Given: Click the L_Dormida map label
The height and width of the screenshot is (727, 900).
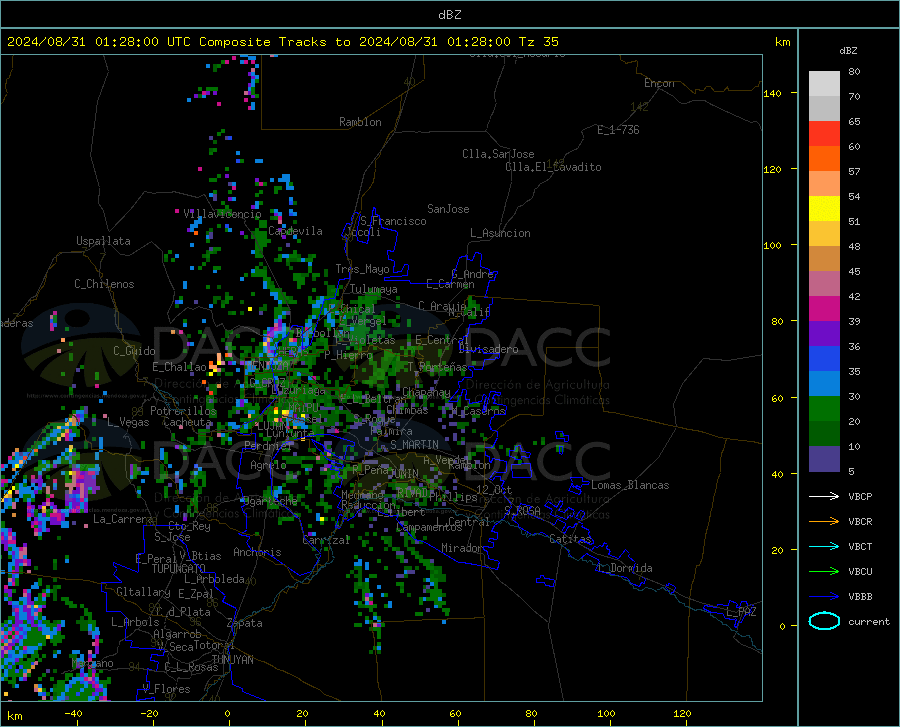Looking at the screenshot, I should tap(625, 568).
